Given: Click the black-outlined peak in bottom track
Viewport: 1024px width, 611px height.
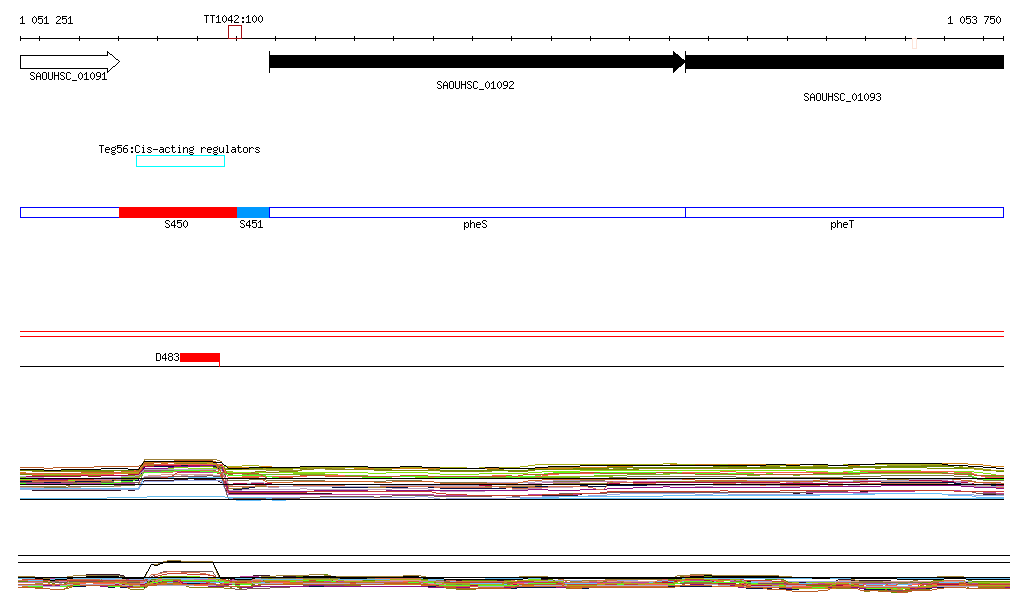Looking at the screenshot, I should pos(180,565).
